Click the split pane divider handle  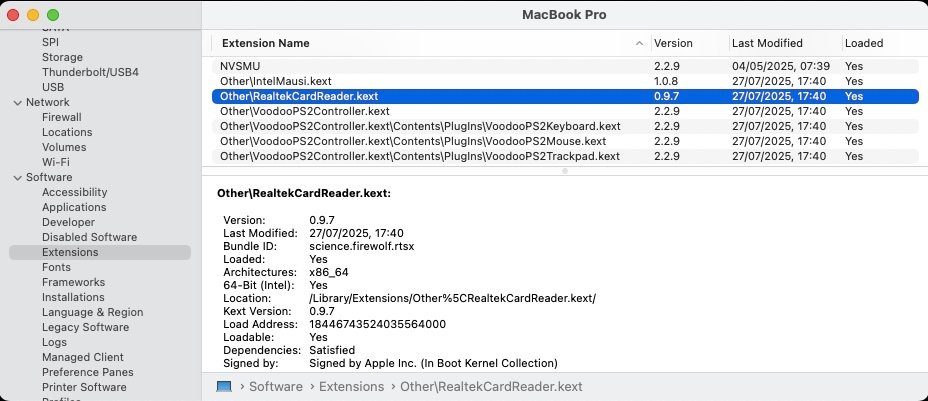tap(565, 171)
